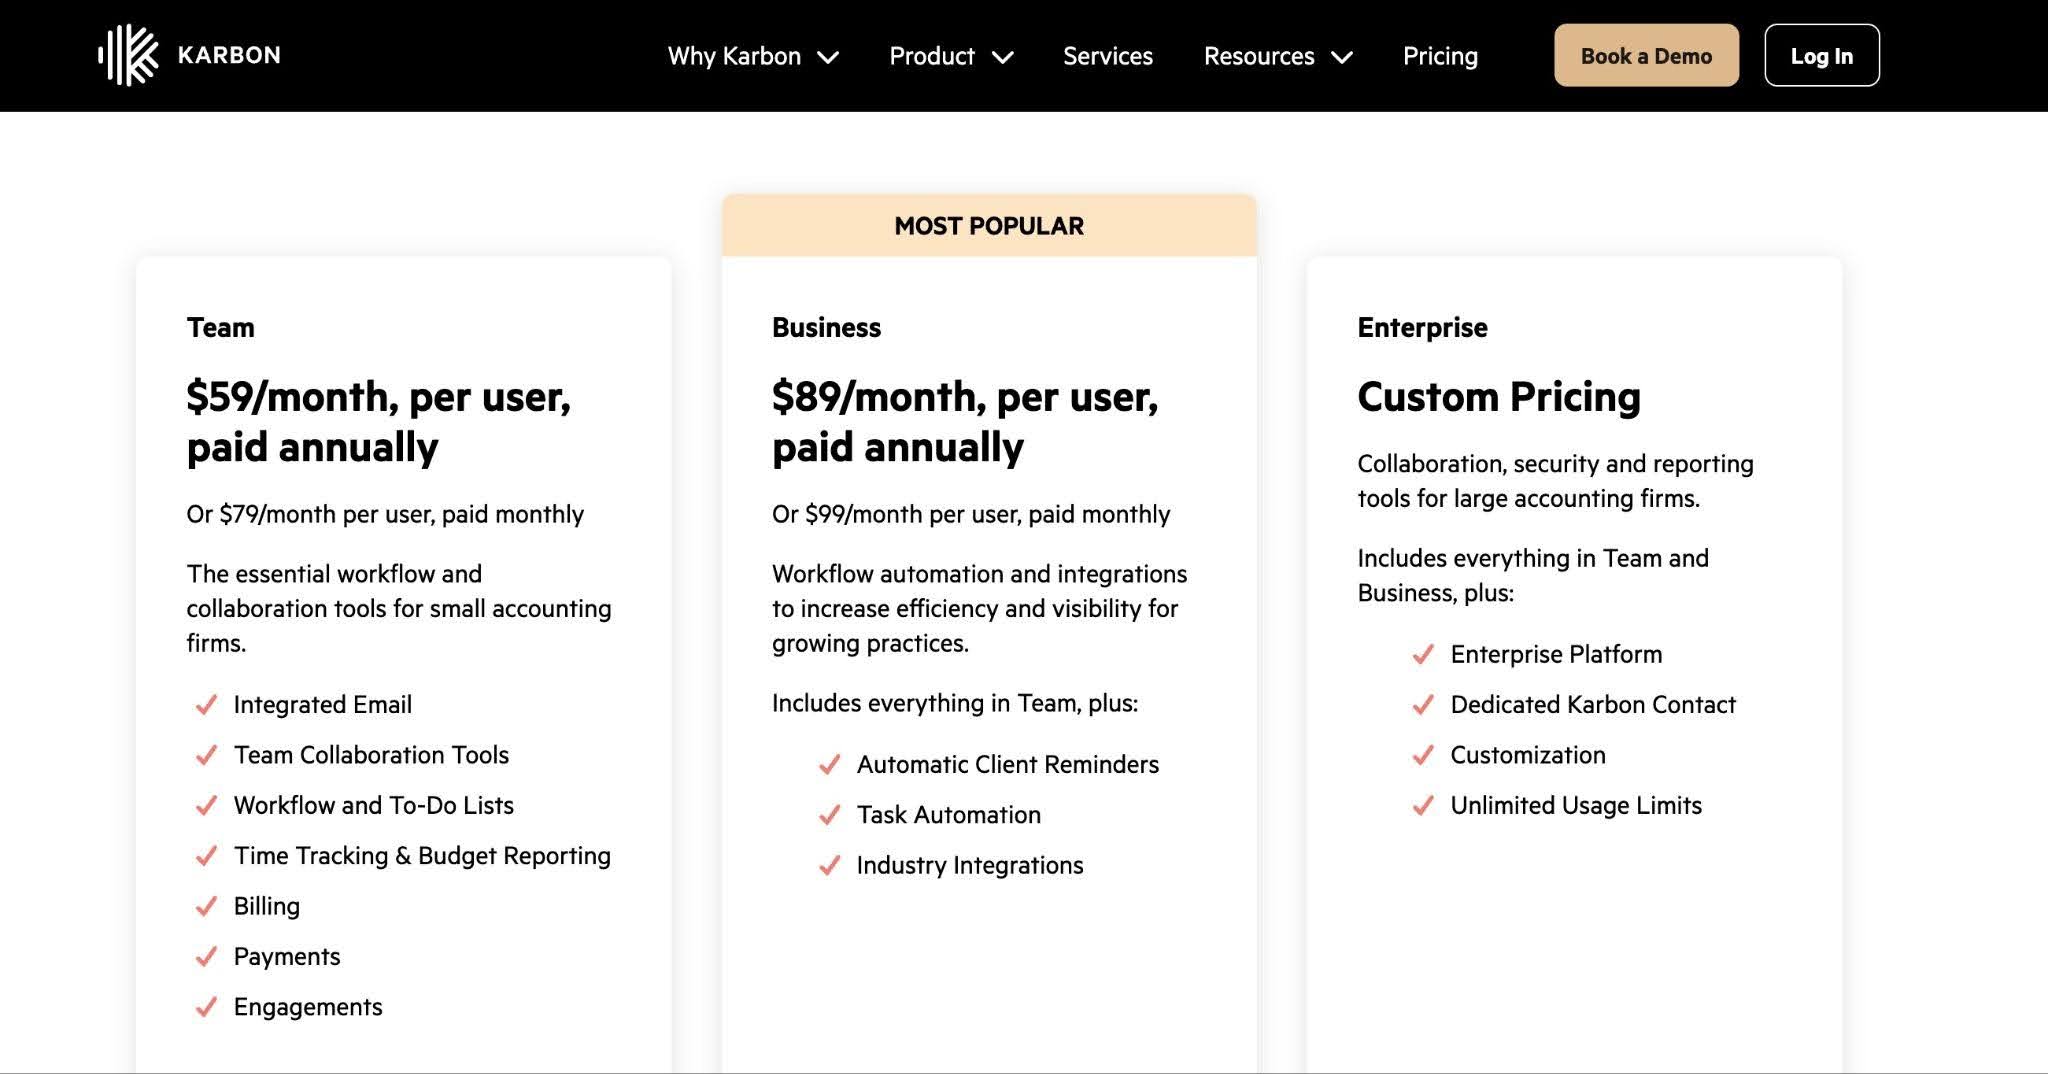Open the Product menu
Image resolution: width=2048 pixels, height=1074 pixels.
[951, 56]
